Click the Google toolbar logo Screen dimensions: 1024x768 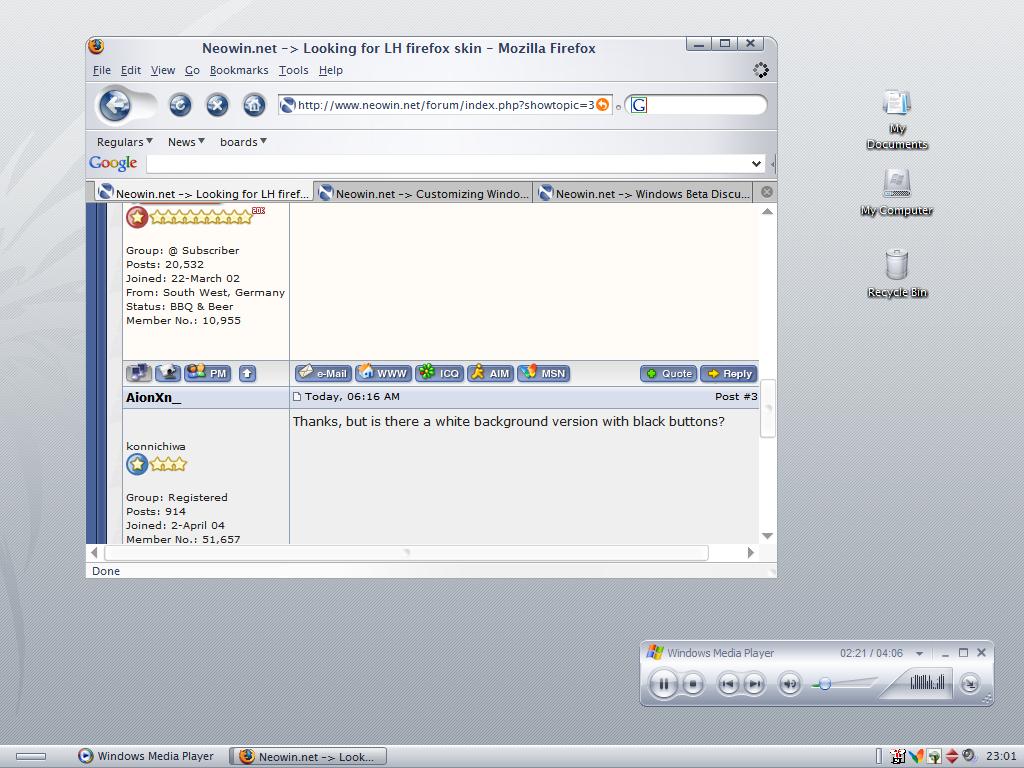pos(113,163)
